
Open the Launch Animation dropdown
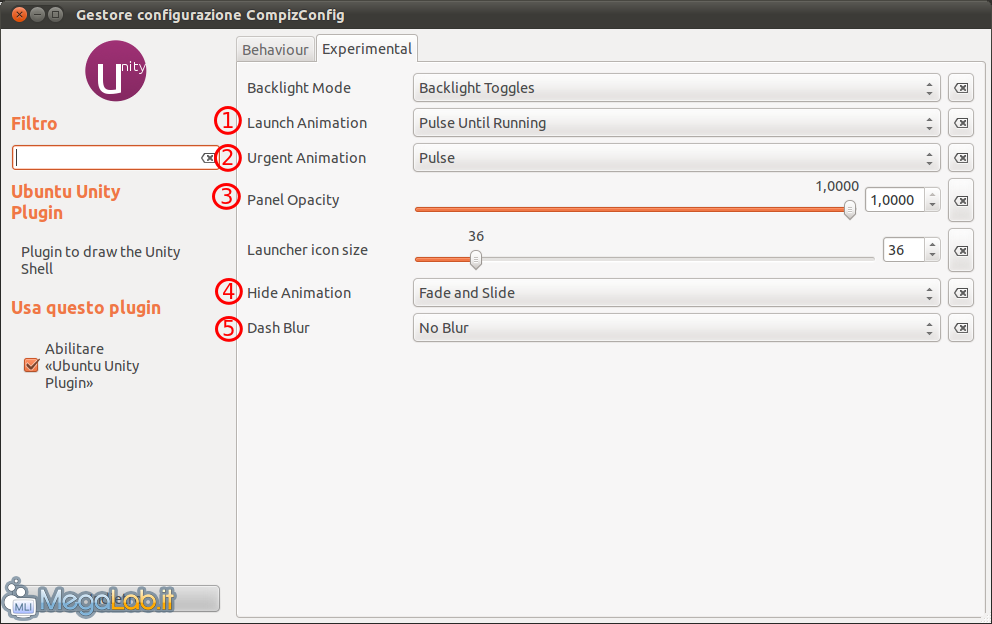tap(676, 123)
